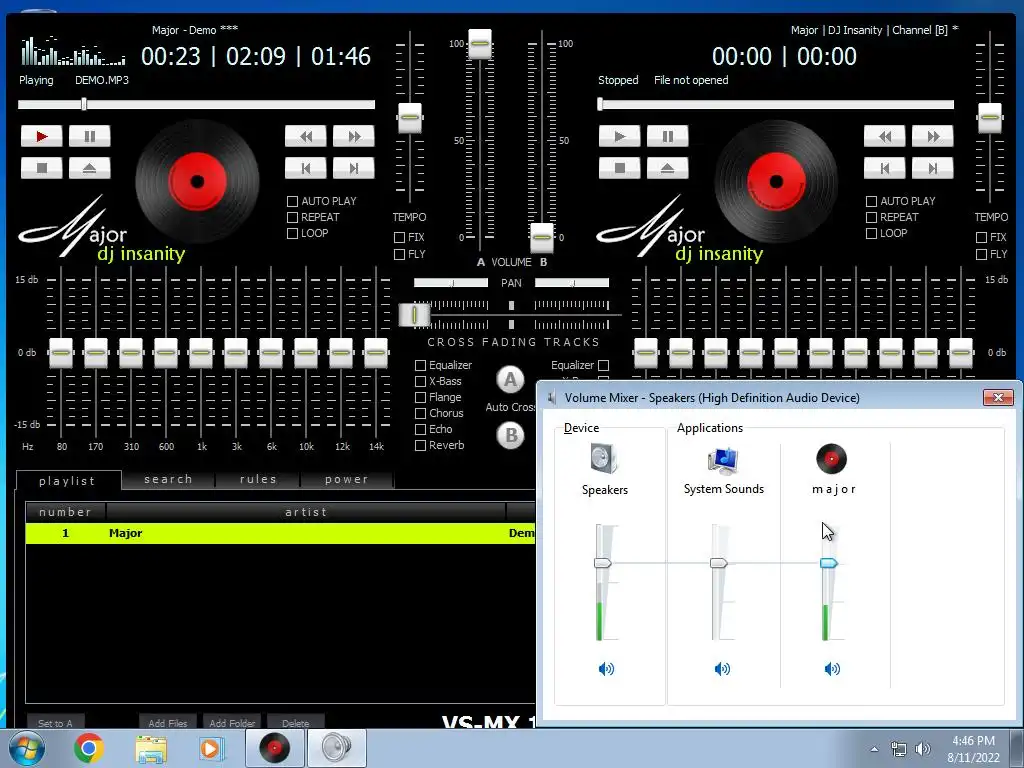Open Speakers device properties icon

(x=604, y=458)
